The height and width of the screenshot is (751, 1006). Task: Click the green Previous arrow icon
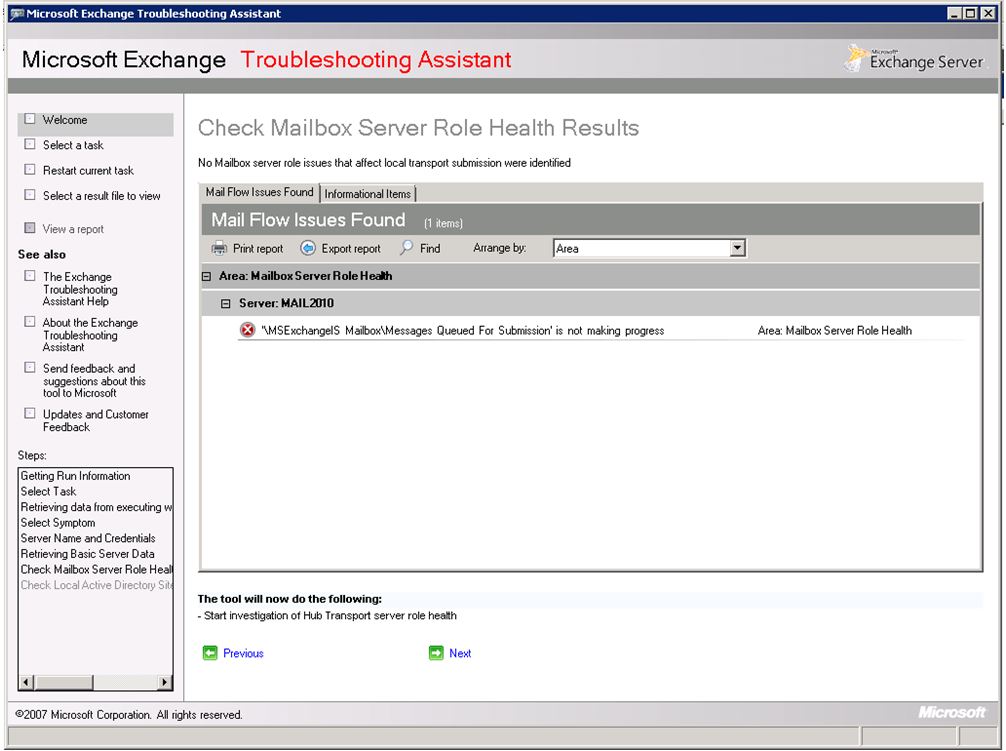(x=210, y=653)
